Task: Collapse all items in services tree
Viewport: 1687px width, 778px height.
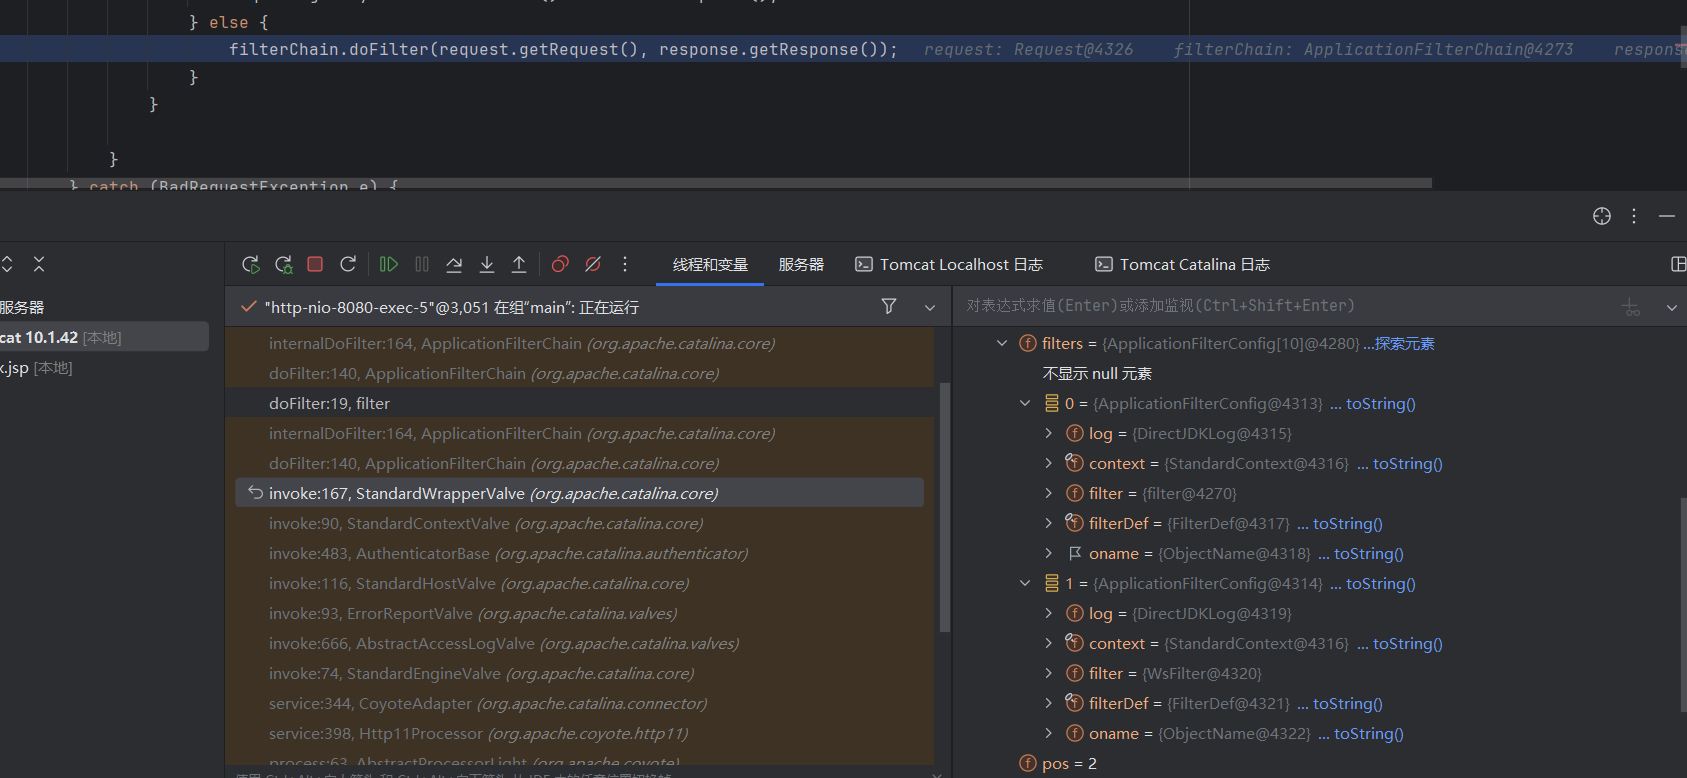Action: pos(39,264)
